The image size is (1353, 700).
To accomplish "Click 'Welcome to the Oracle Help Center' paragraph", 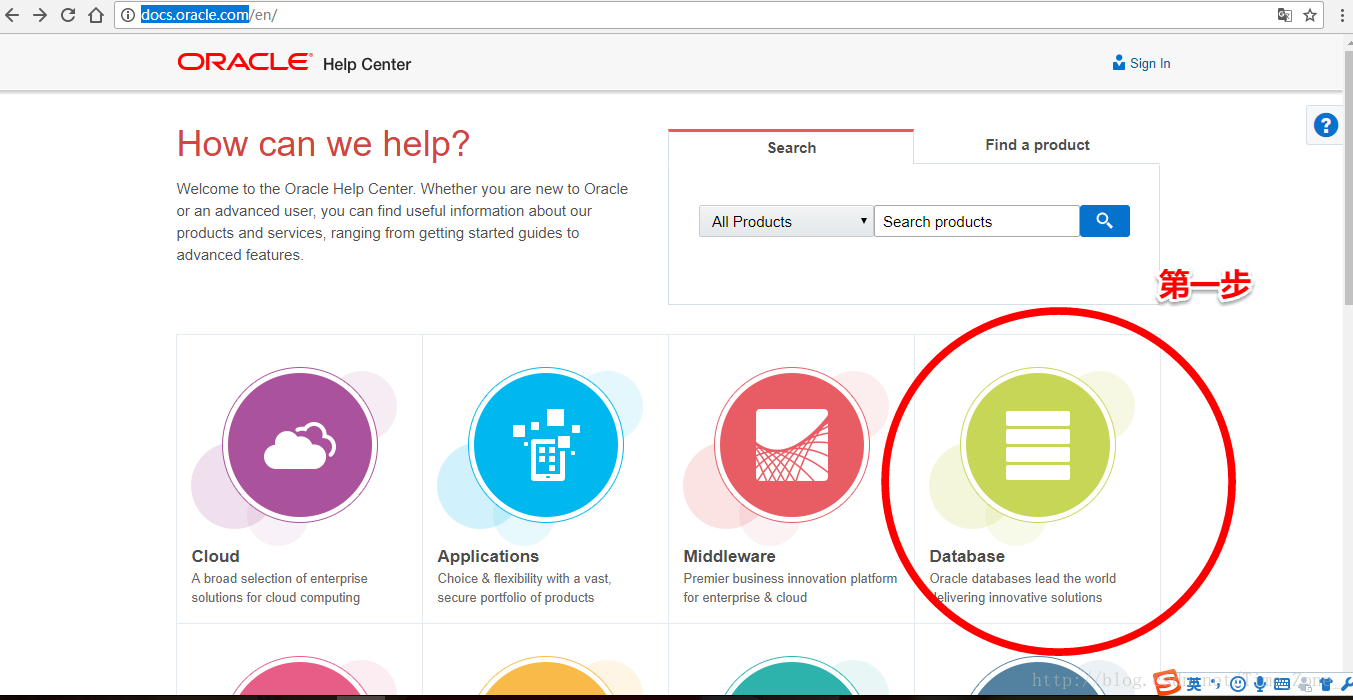I will coord(403,221).
